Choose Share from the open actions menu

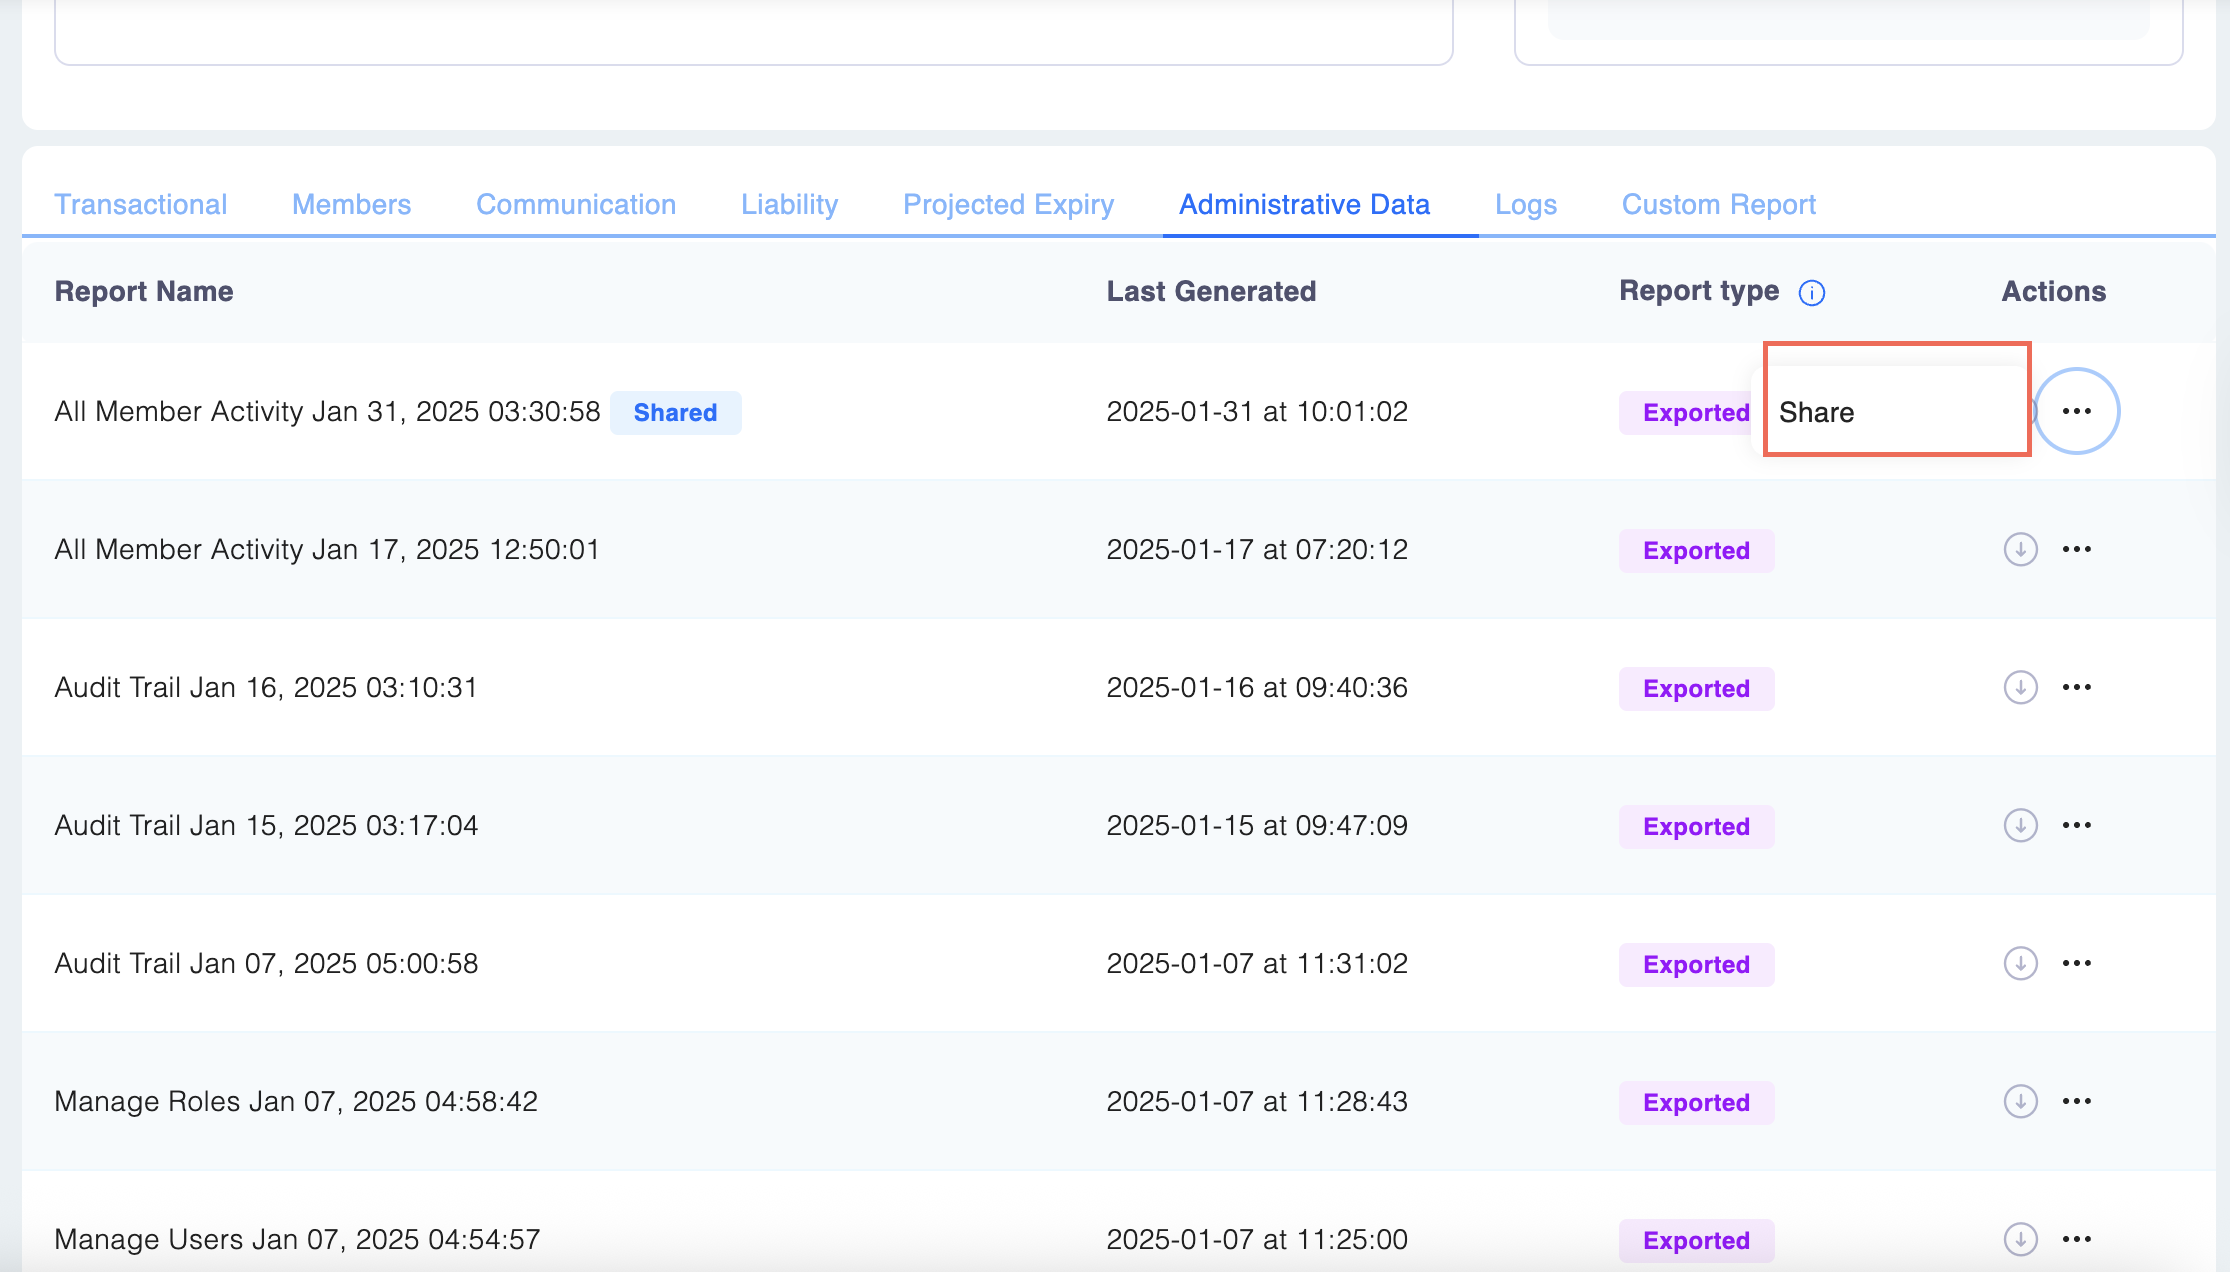coord(1817,413)
